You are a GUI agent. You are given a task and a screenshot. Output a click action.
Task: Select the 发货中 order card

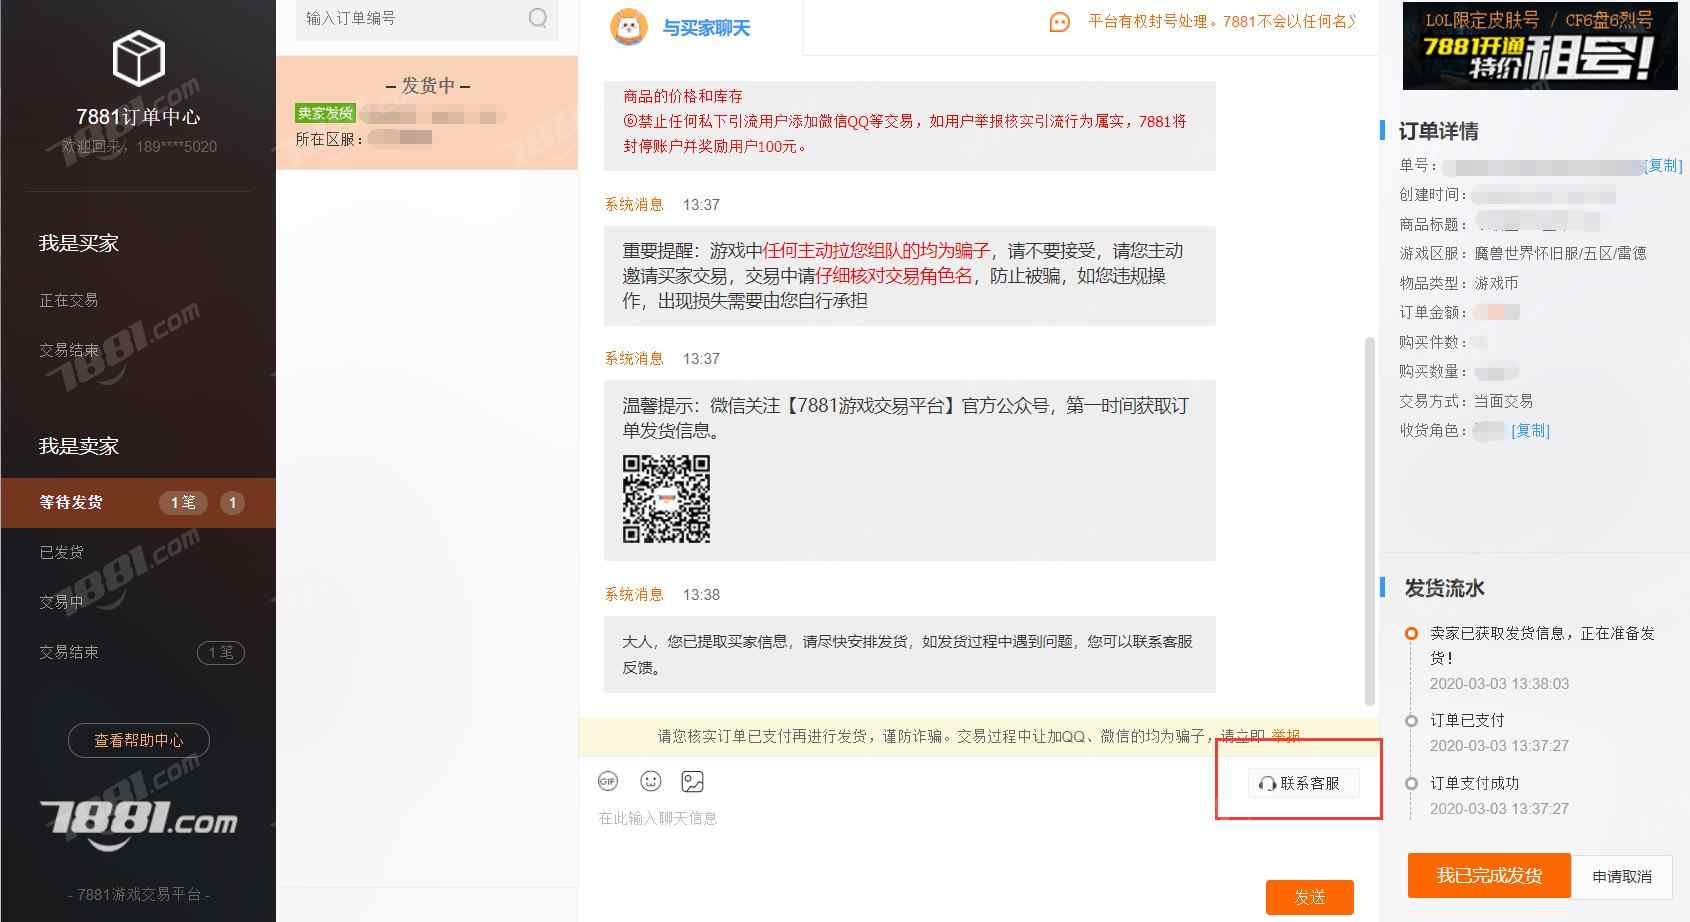tap(427, 112)
